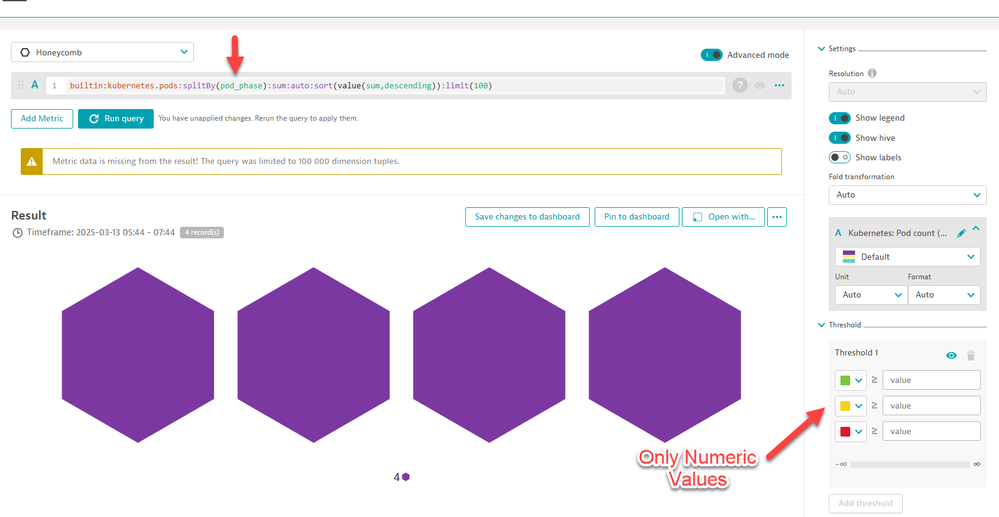Click Pin to dashboard button
The height and width of the screenshot is (517, 999).
[636, 217]
